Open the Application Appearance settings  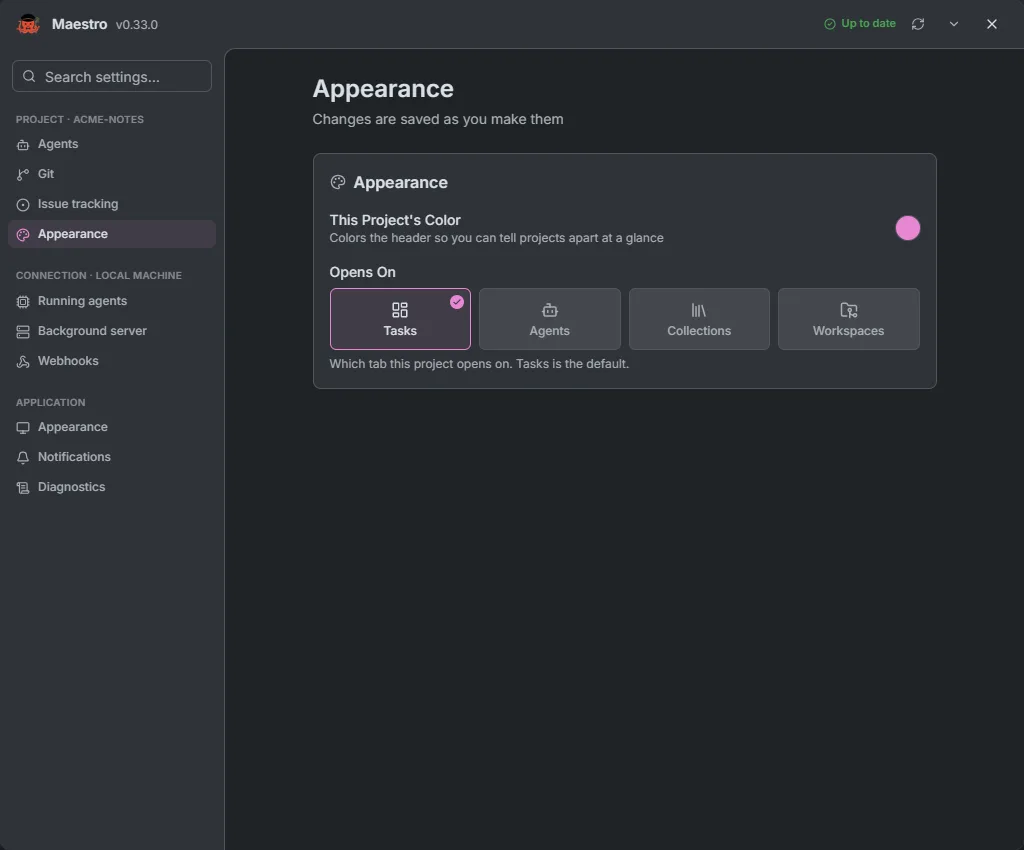[x=112, y=428]
